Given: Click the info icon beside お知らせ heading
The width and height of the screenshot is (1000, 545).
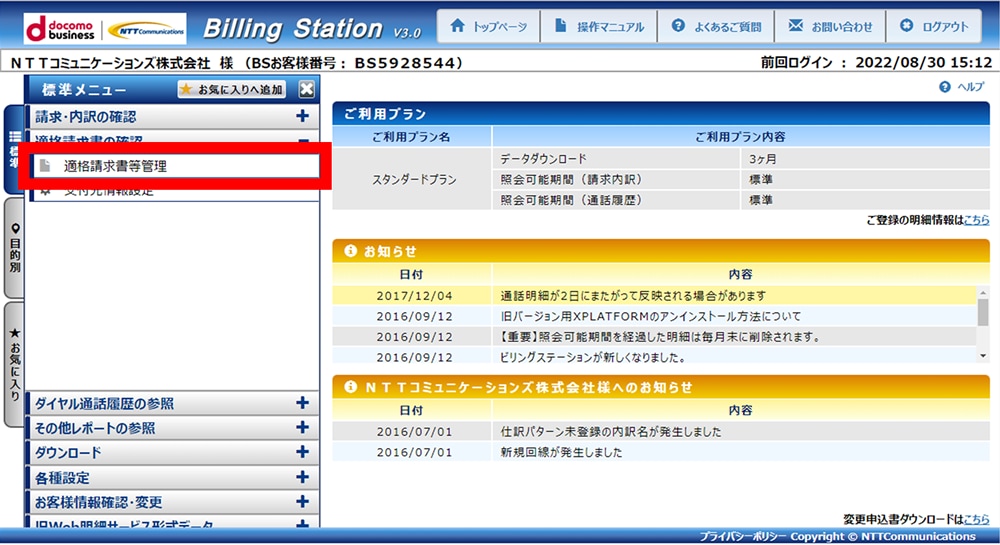Looking at the screenshot, I should pos(350,251).
